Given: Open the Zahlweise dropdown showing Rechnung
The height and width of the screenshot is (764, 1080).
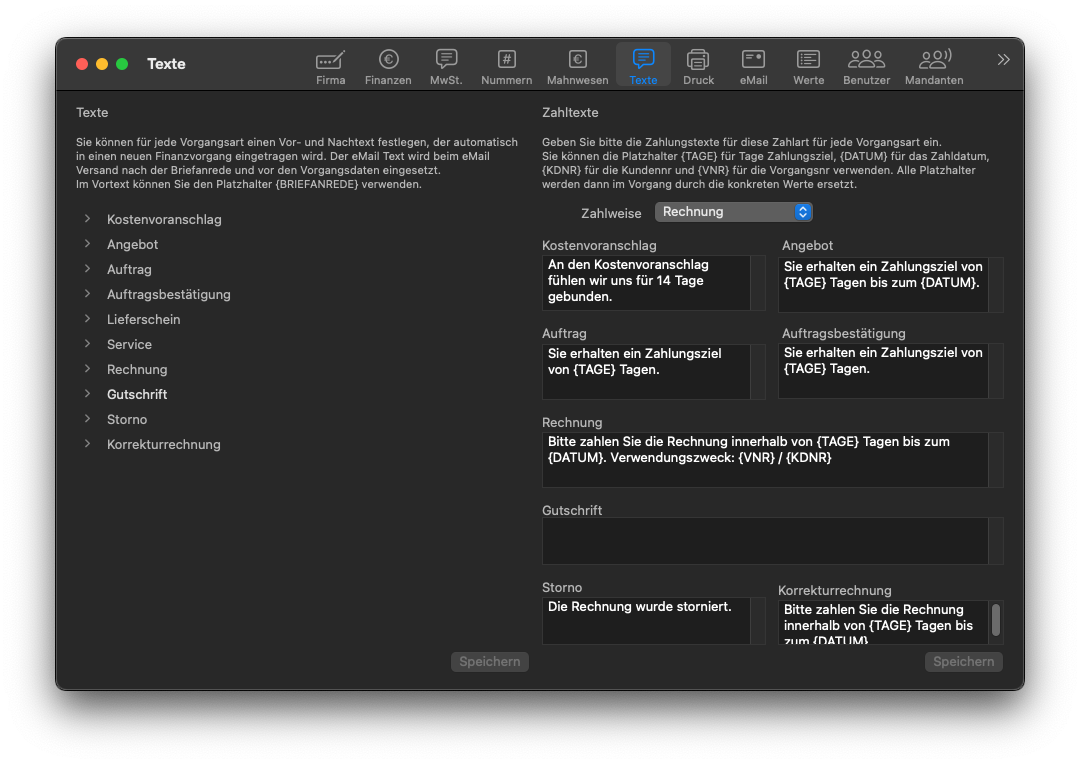Looking at the screenshot, I should (733, 212).
